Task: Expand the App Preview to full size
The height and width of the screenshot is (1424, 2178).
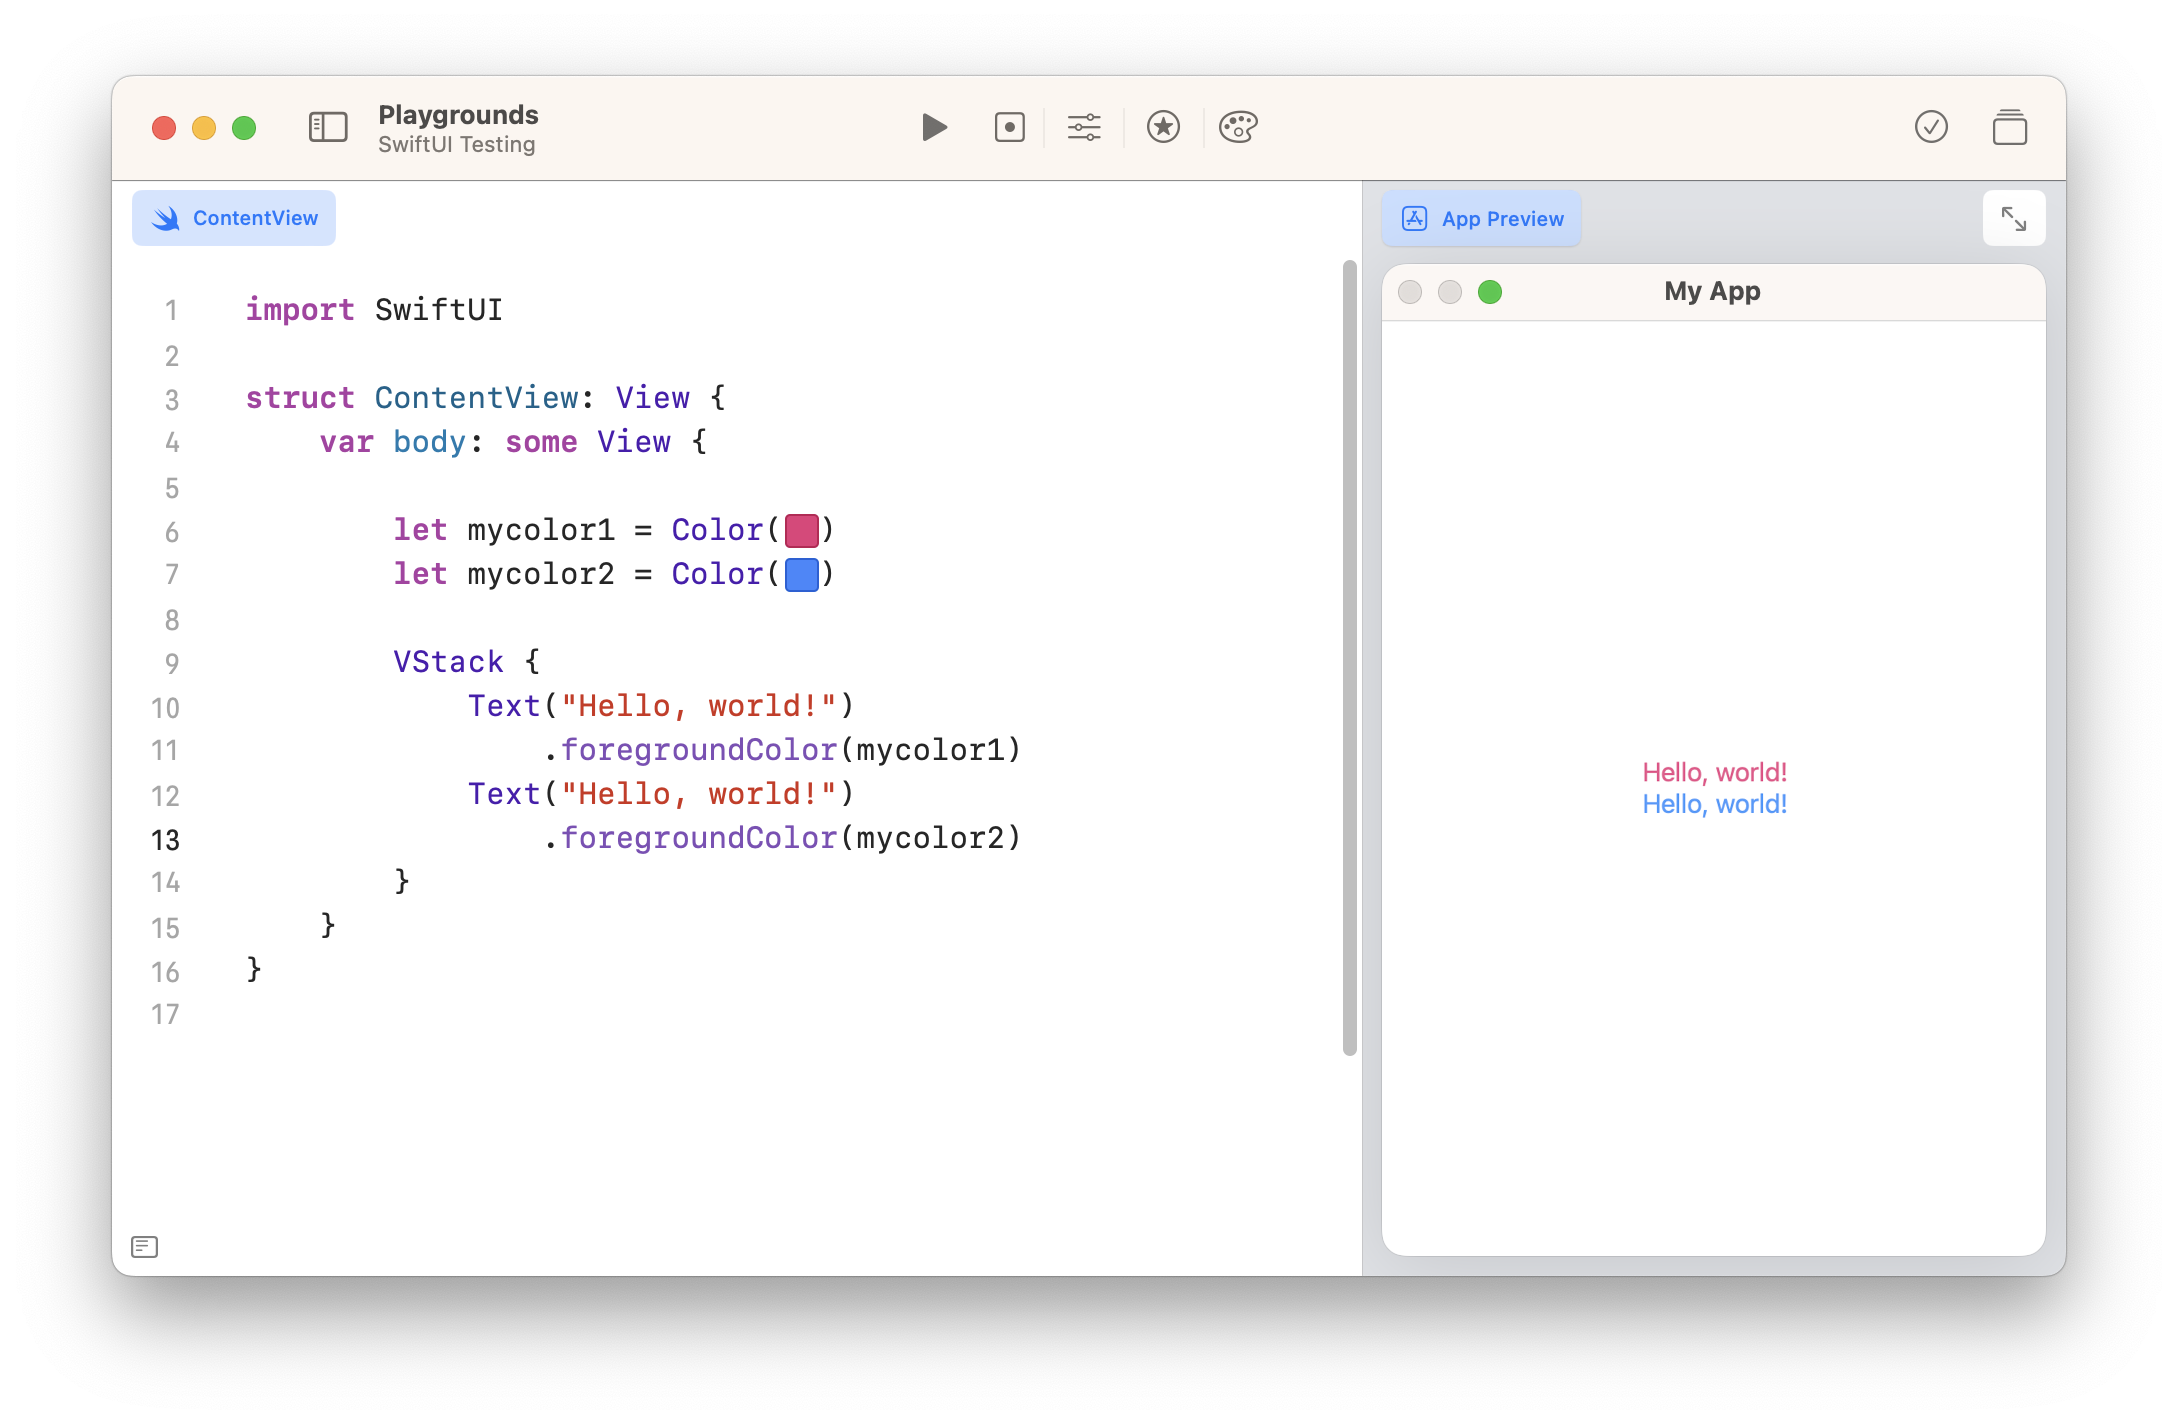Action: click(2013, 218)
